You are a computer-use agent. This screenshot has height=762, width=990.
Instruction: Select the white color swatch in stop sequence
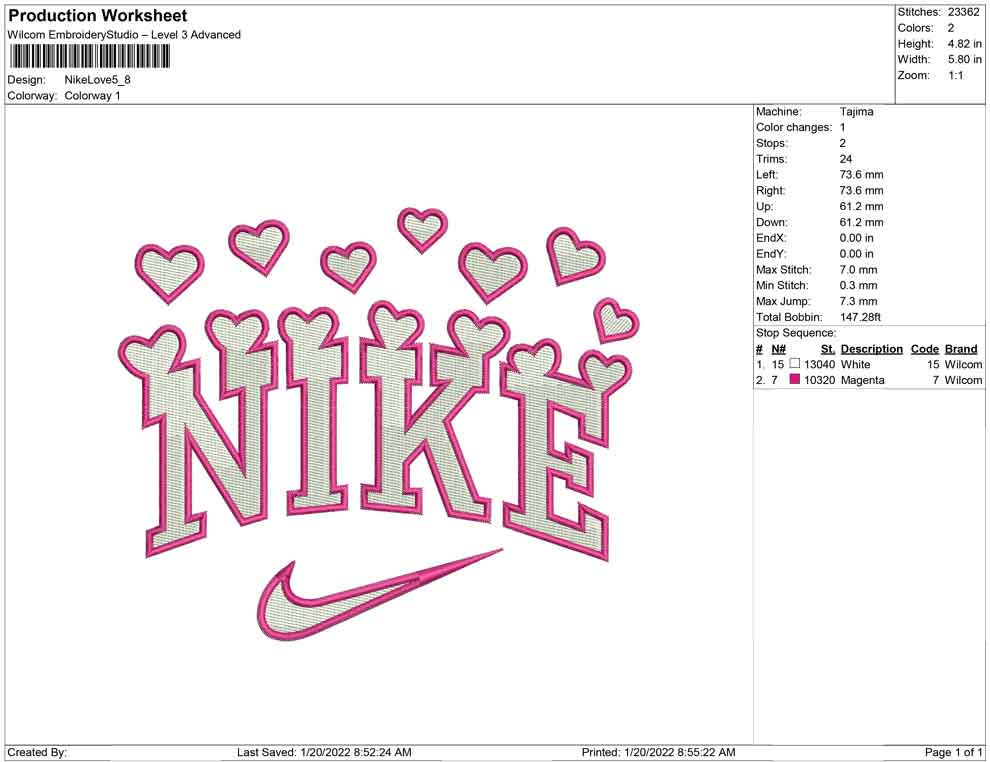795,364
